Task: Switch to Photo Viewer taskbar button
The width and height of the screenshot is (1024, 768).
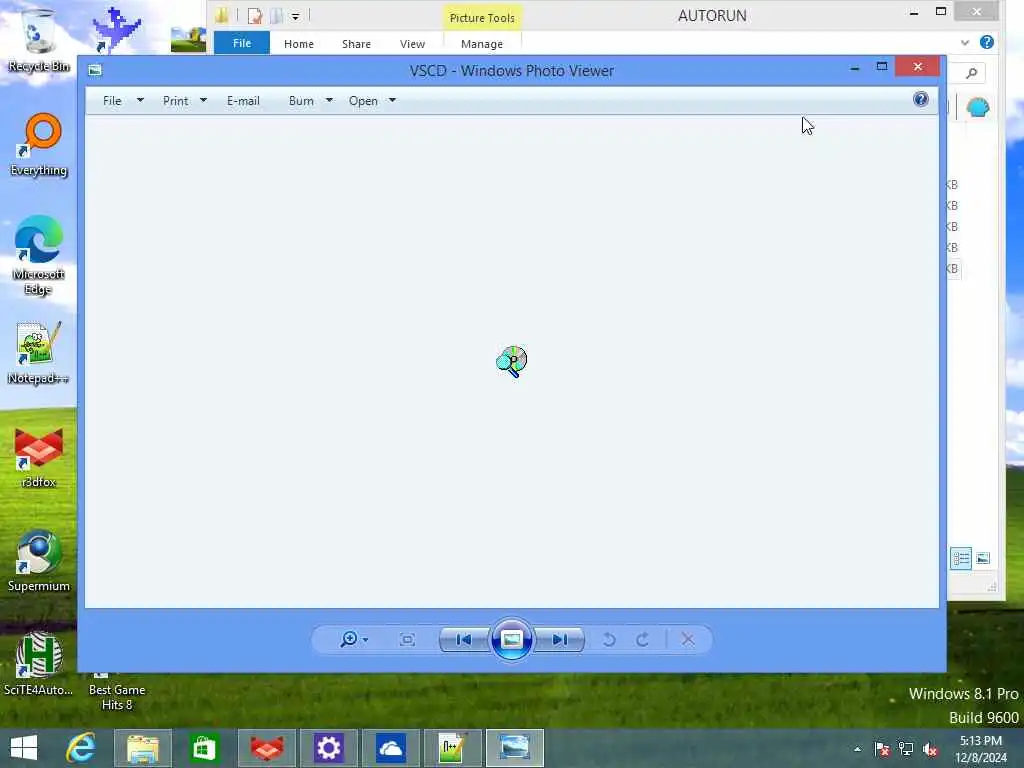Action: click(x=515, y=748)
